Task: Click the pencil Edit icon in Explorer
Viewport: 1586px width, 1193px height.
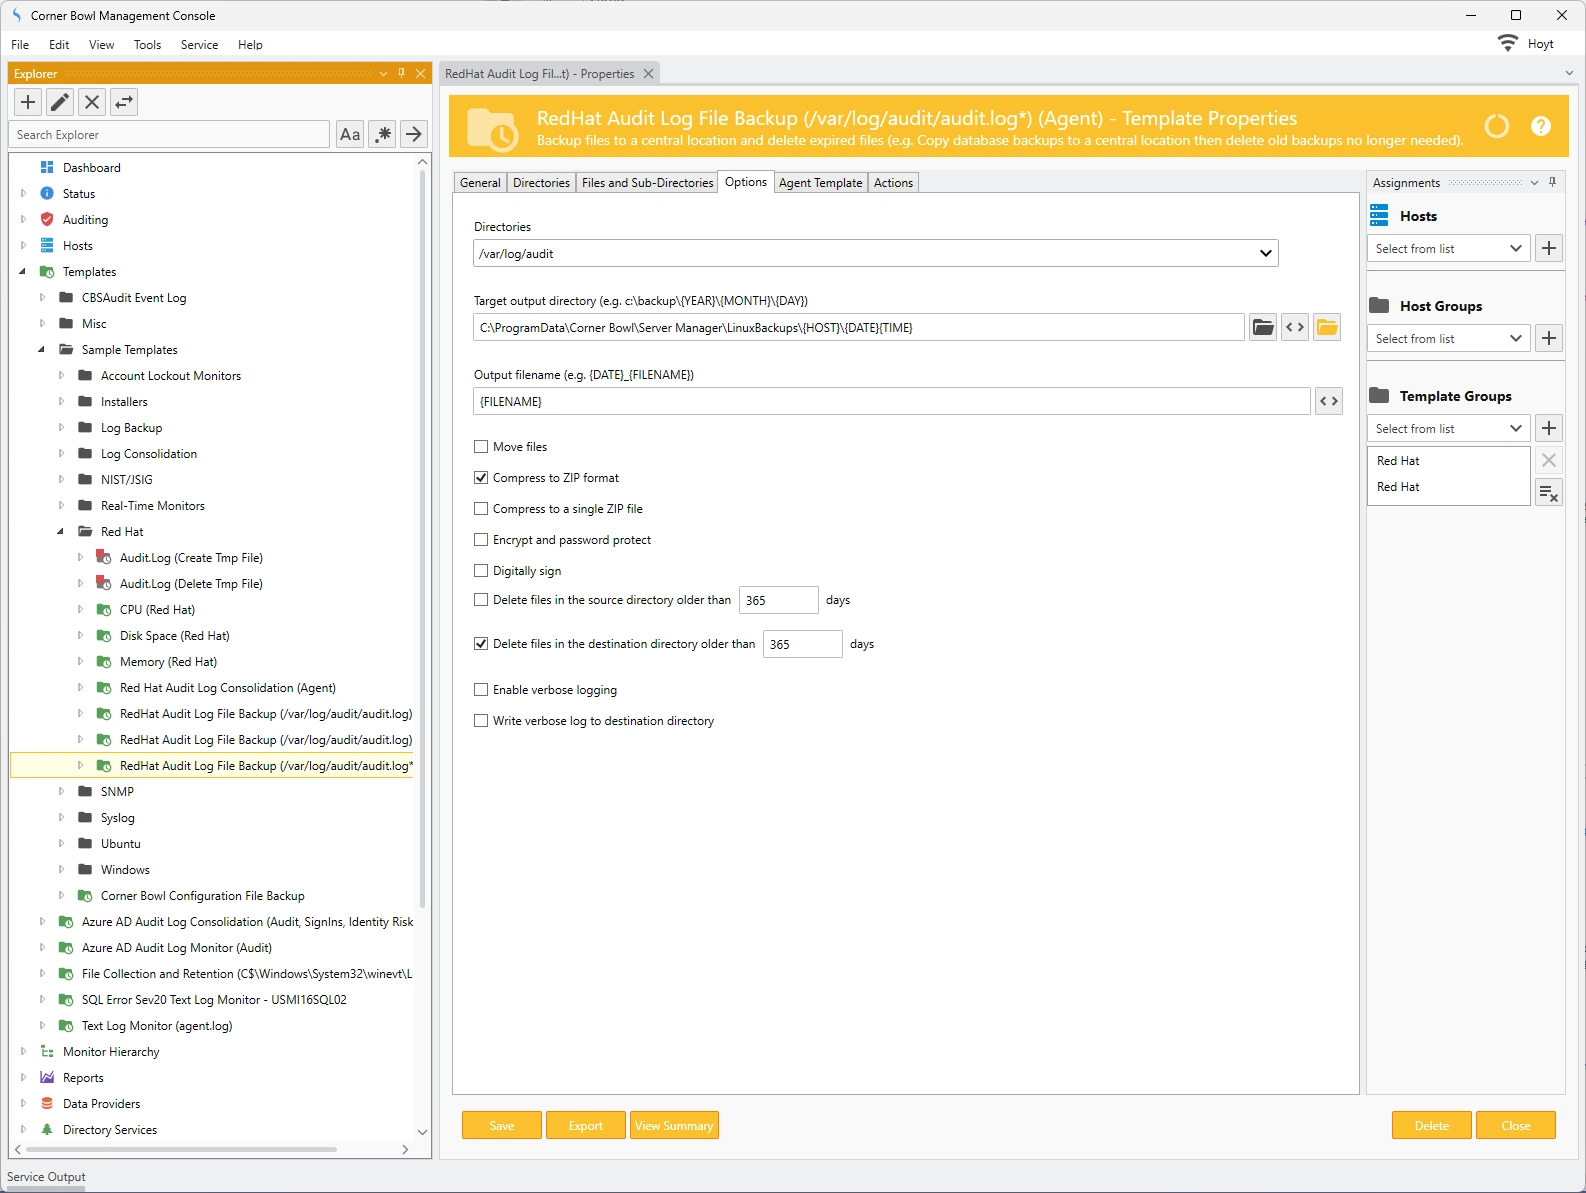Action: [60, 102]
